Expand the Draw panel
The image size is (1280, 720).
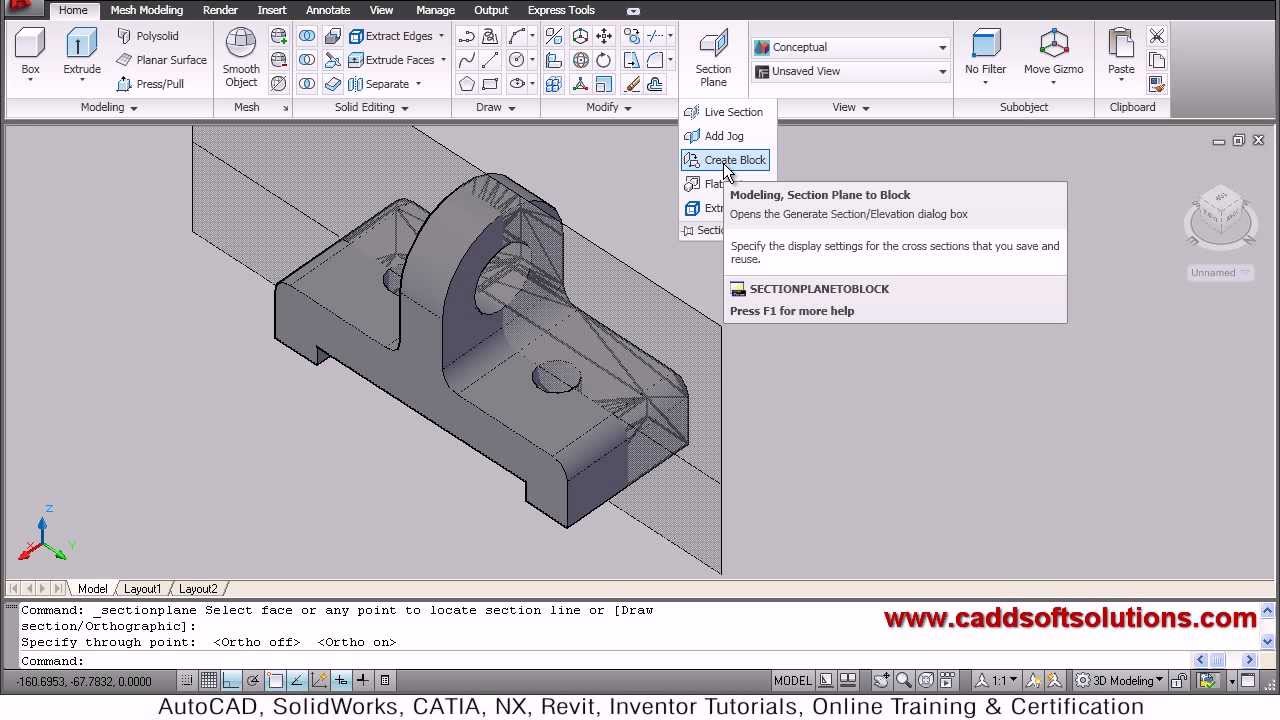tap(496, 107)
